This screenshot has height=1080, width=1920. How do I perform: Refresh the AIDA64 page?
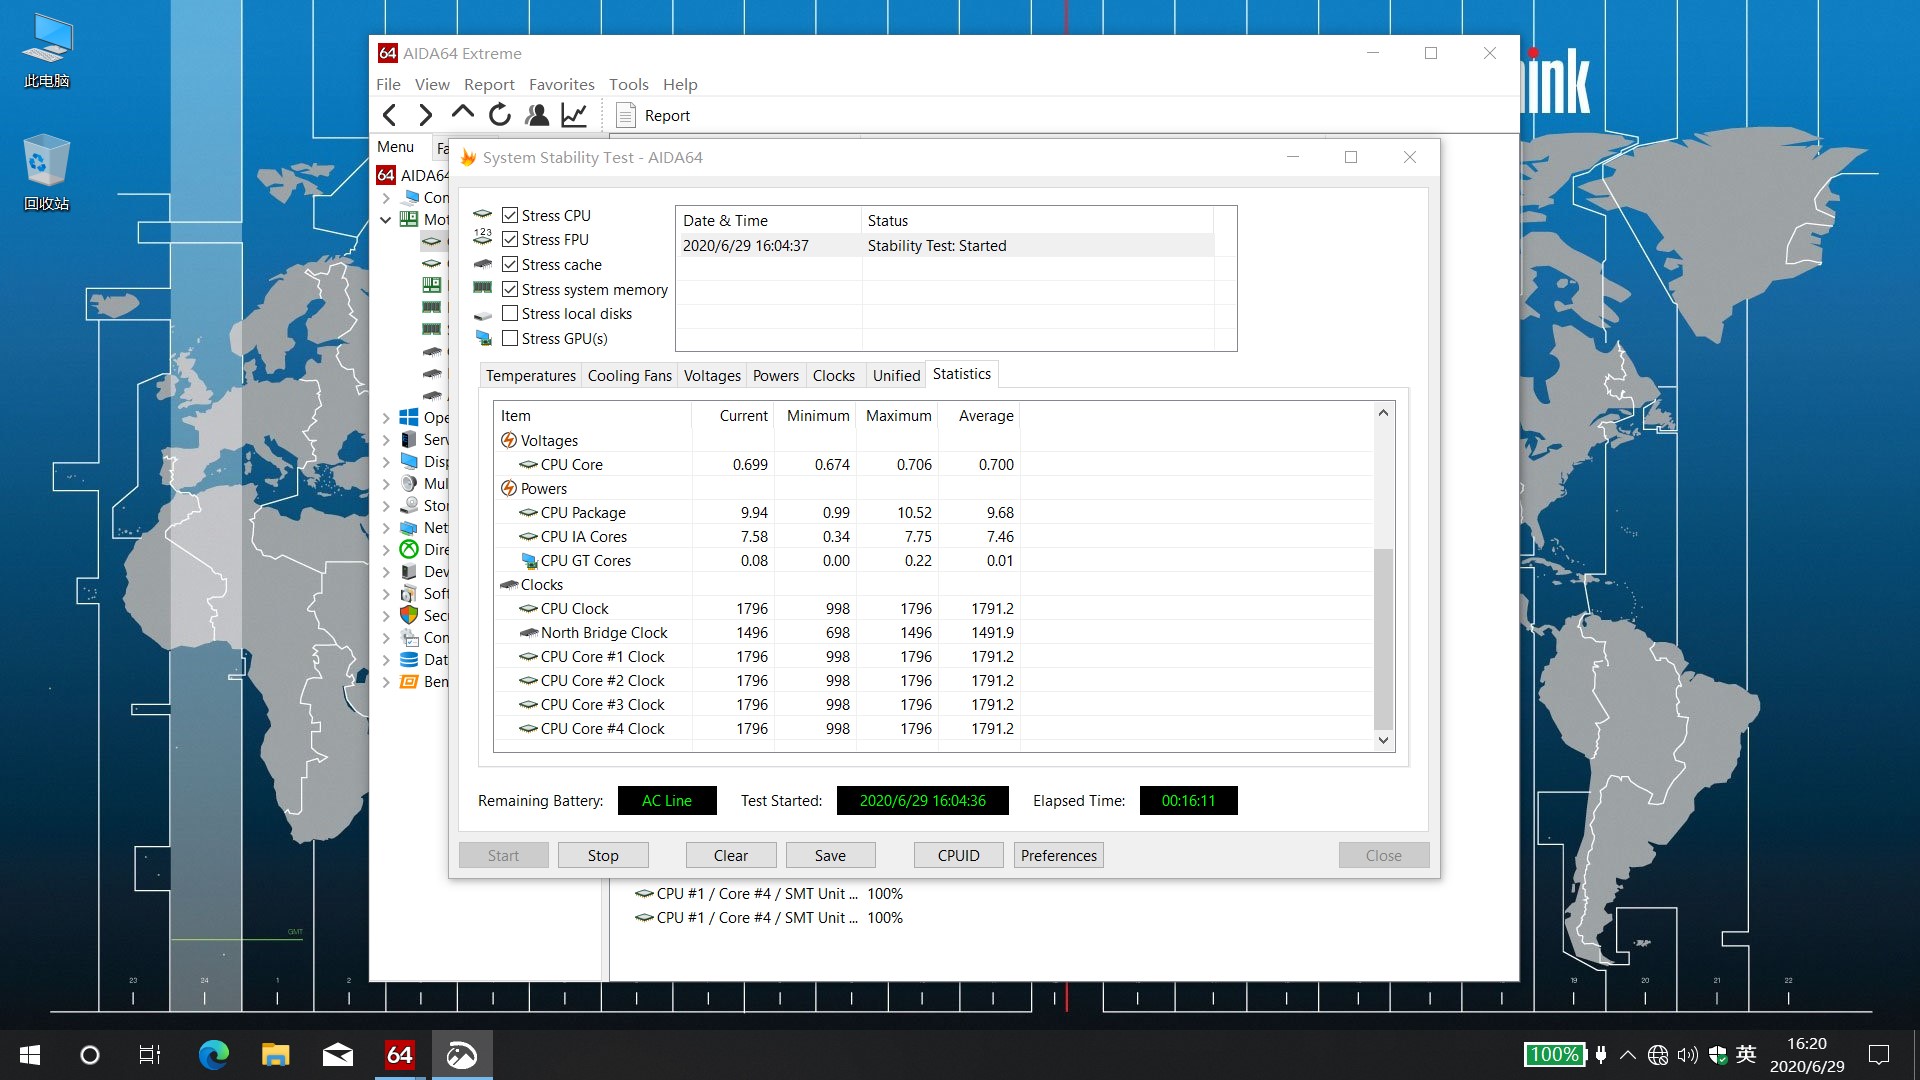[499, 115]
